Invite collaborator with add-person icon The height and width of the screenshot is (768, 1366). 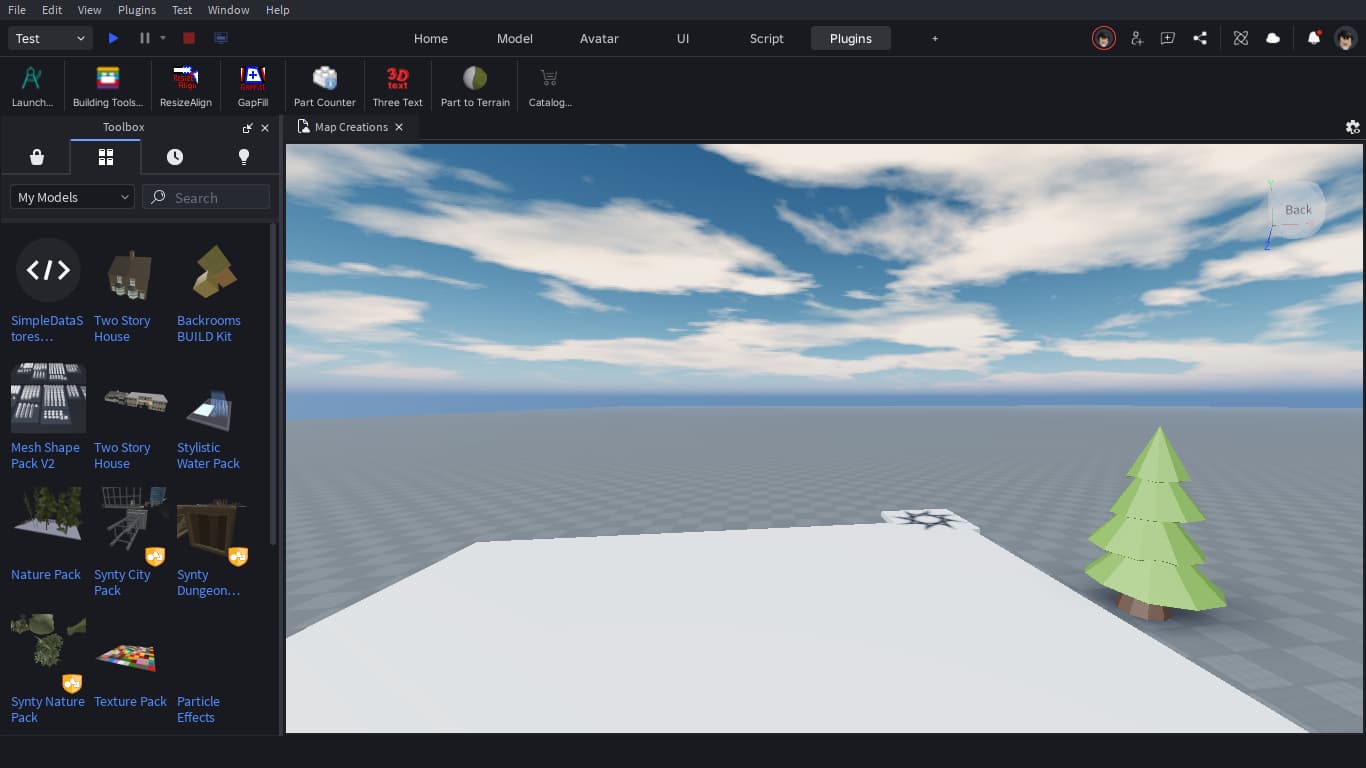click(1136, 38)
